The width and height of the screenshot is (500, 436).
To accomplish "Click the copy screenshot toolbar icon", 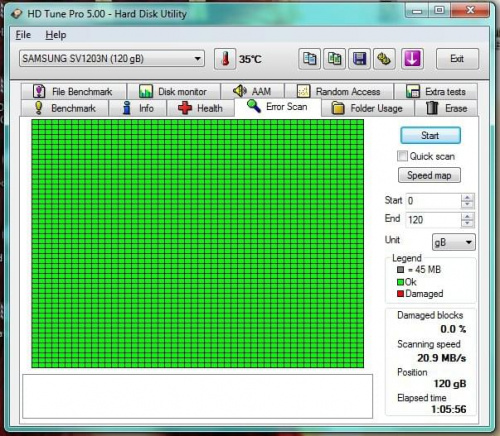I will (x=334, y=59).
